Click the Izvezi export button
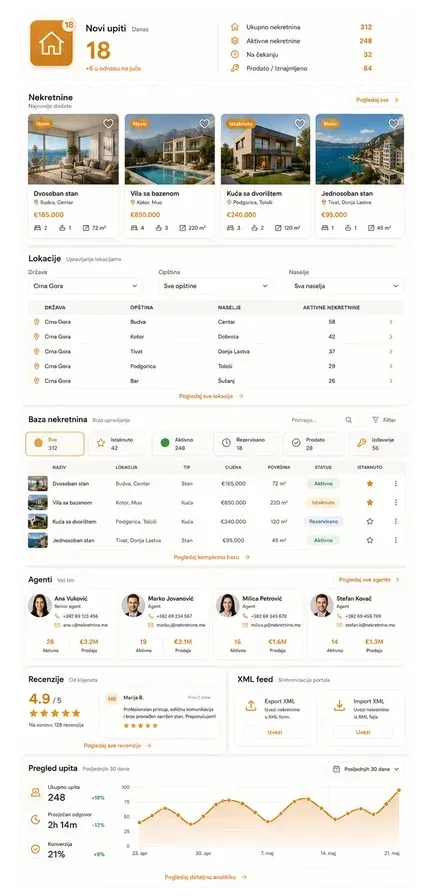432x896 pixels. [x=274, y=732]
